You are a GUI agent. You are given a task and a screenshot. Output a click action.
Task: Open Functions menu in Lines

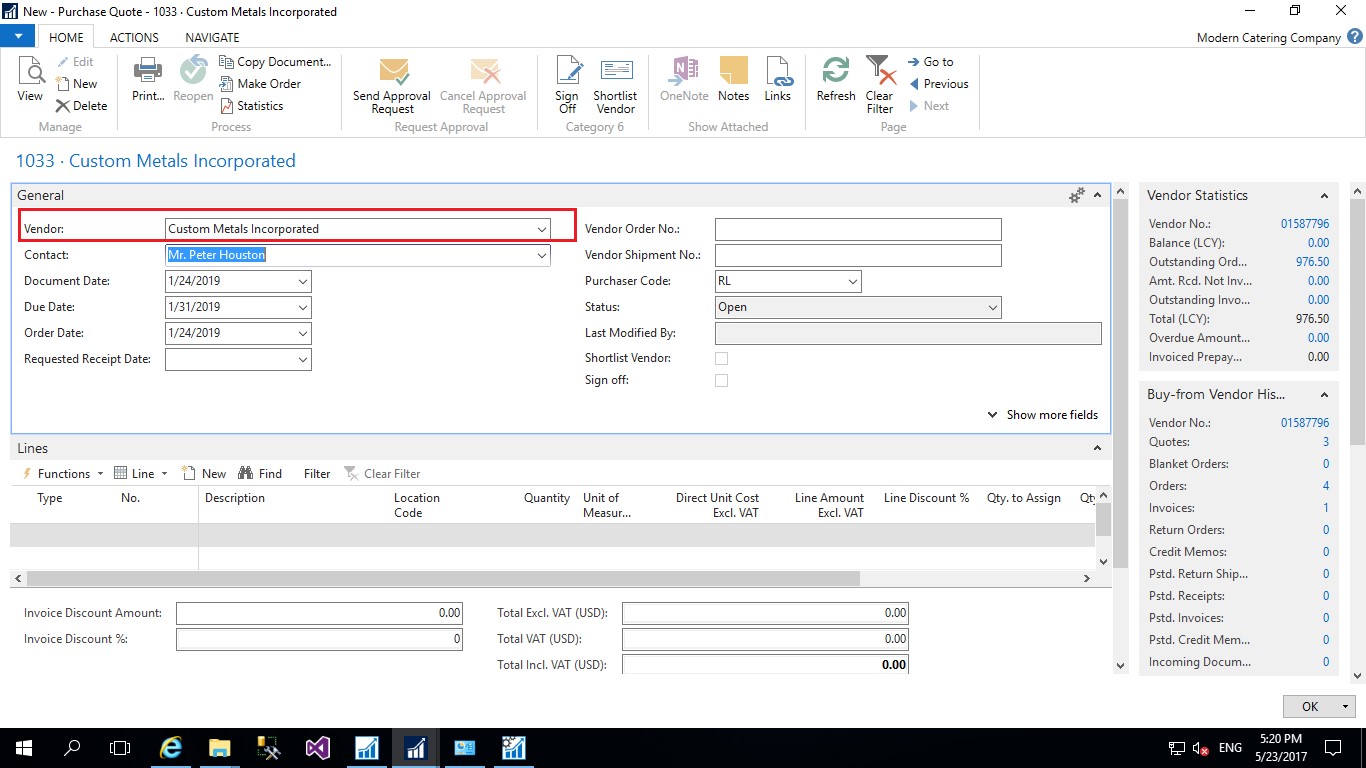(62, 474)
